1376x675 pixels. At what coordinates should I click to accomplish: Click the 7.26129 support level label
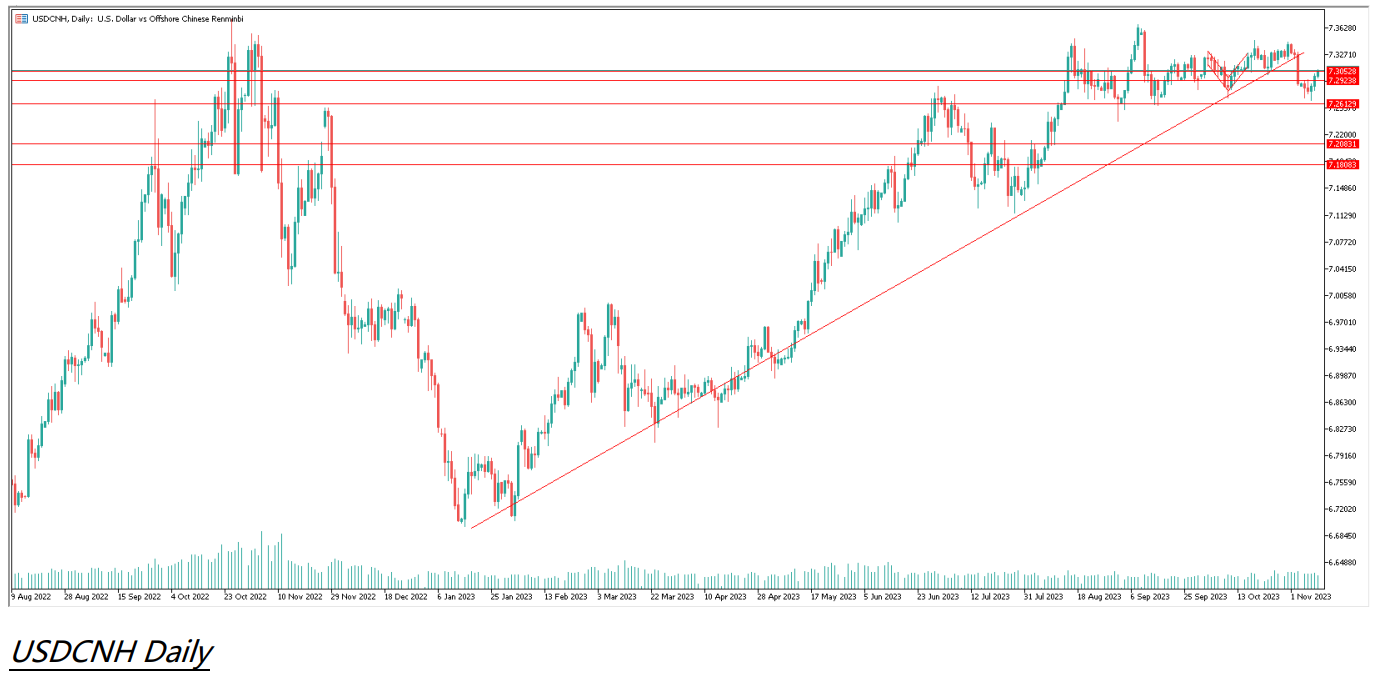click(x=1341, y=104)
